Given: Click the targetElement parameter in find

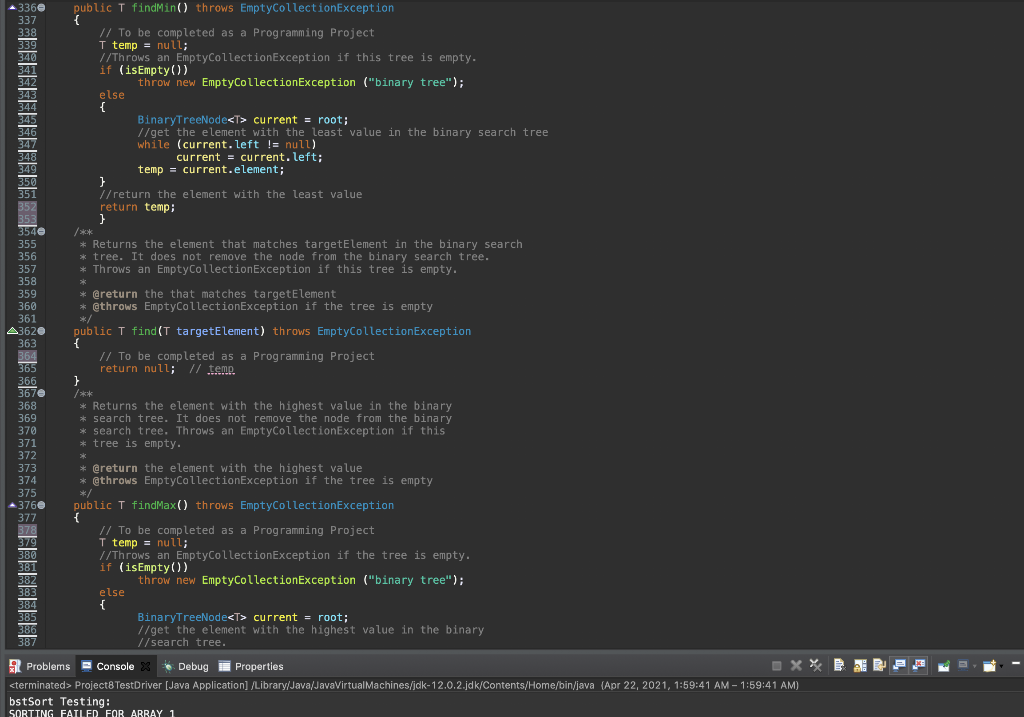Looking at the screenshot, I should (217, 331).
